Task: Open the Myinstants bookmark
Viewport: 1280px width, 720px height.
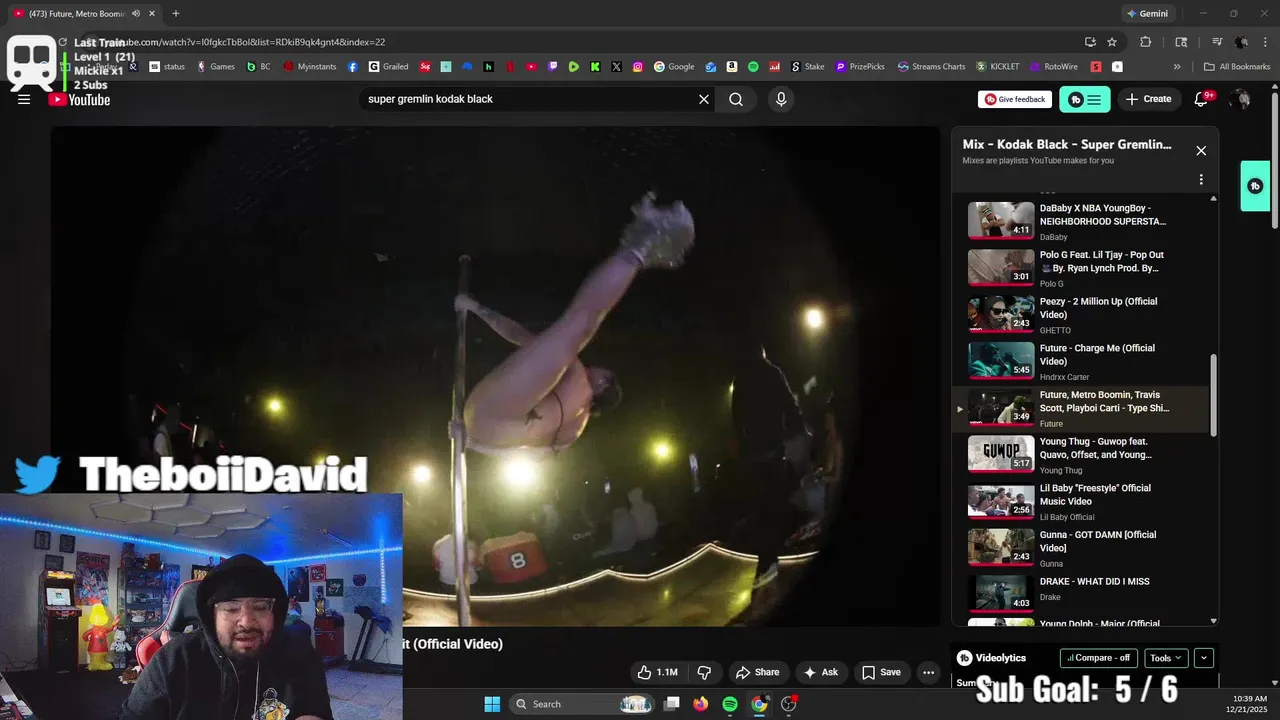Action: pos(309,67)
